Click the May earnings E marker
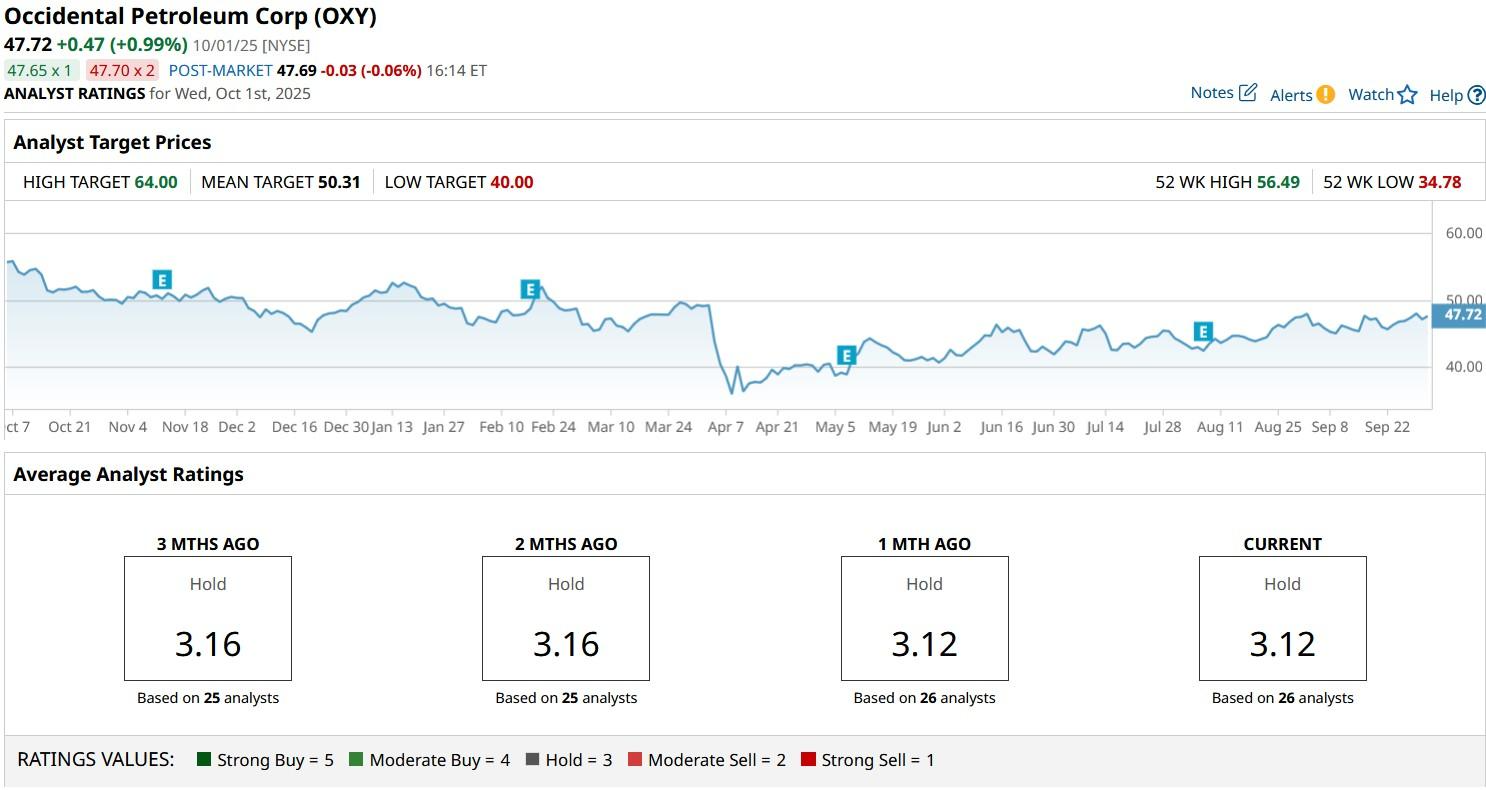Viewport: 1486px width, 790px height. pos(846,354)
